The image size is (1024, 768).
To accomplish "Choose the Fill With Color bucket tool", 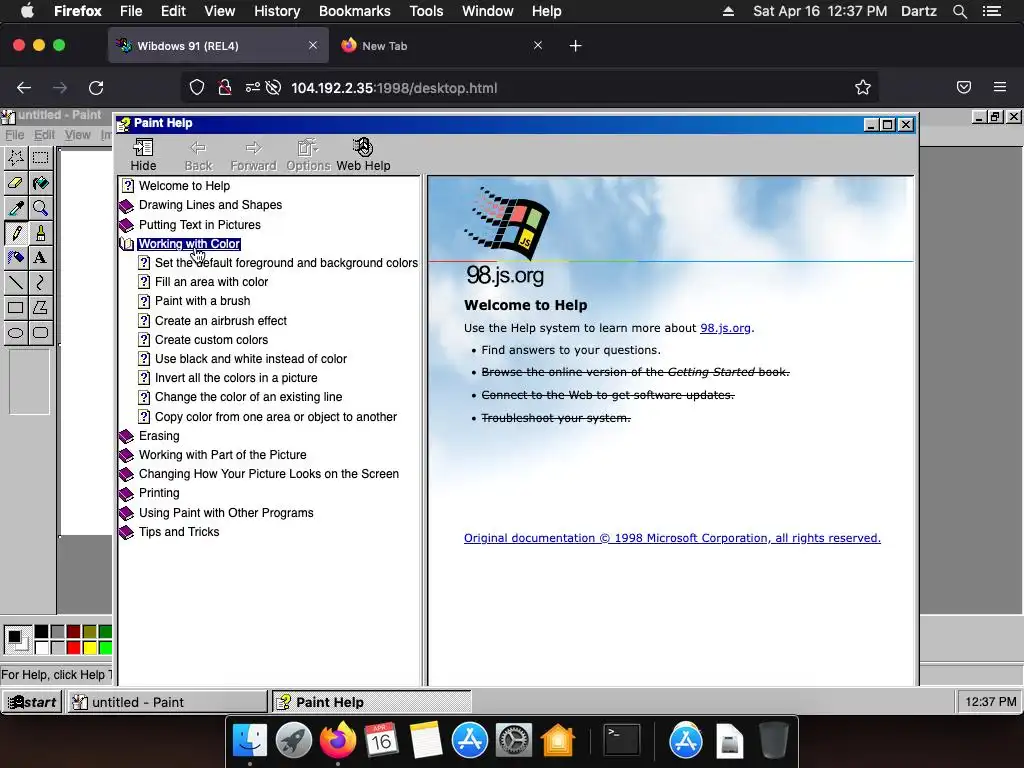I will [40, 183].
